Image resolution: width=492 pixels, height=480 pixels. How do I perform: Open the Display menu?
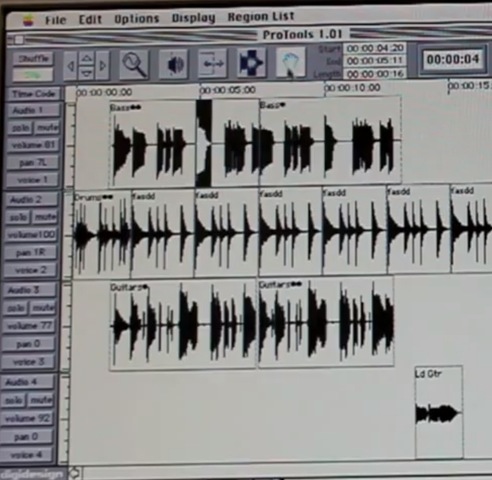[x=193, y=18]
